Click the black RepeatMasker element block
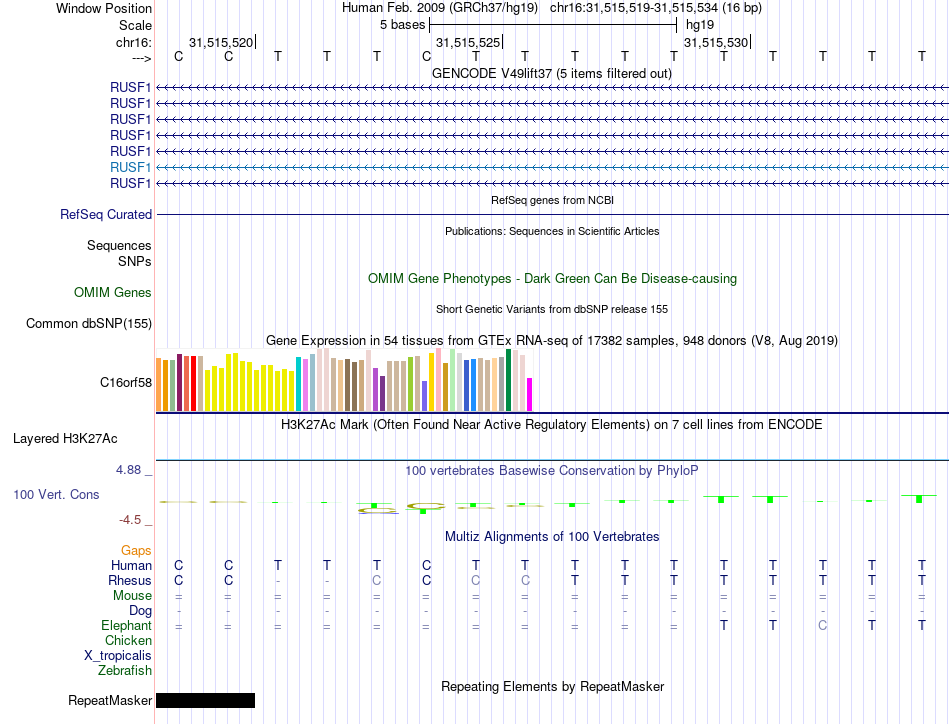 pos(205,700)
